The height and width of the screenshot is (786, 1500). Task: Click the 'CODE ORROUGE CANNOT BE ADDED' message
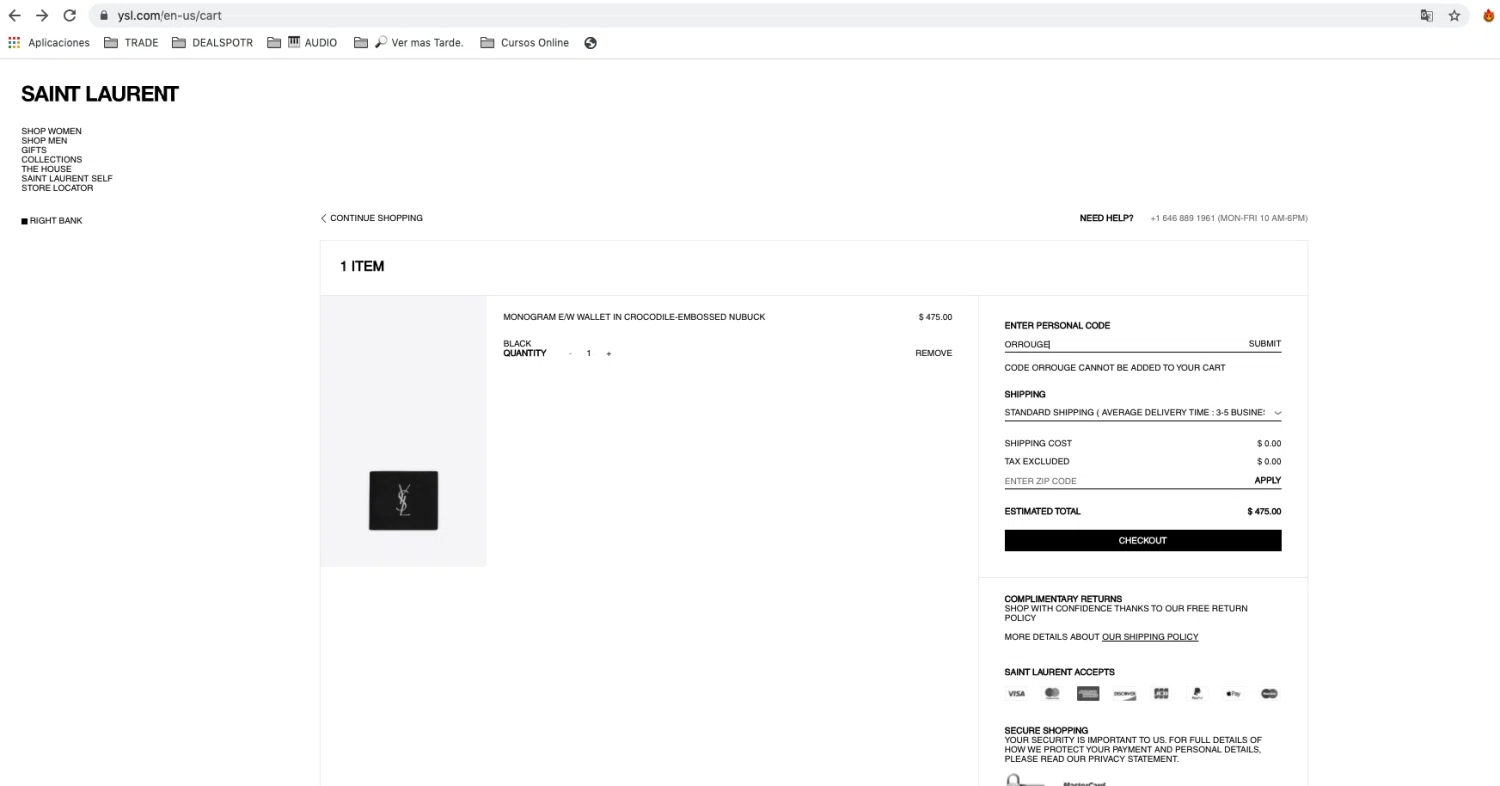(x=1115, y=368)
